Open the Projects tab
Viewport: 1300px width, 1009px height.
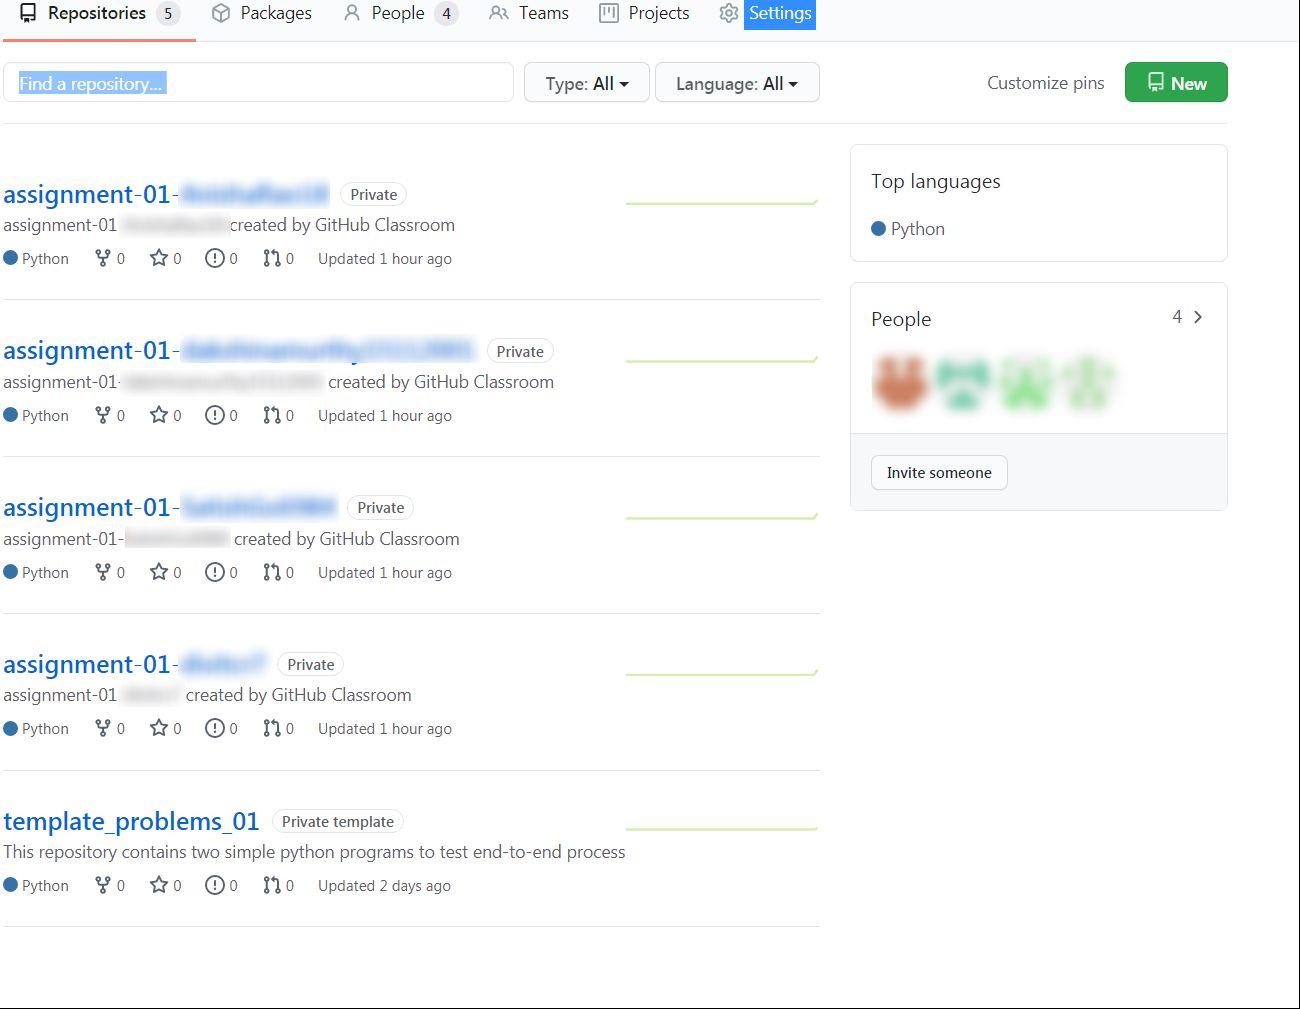coord(644,14)
